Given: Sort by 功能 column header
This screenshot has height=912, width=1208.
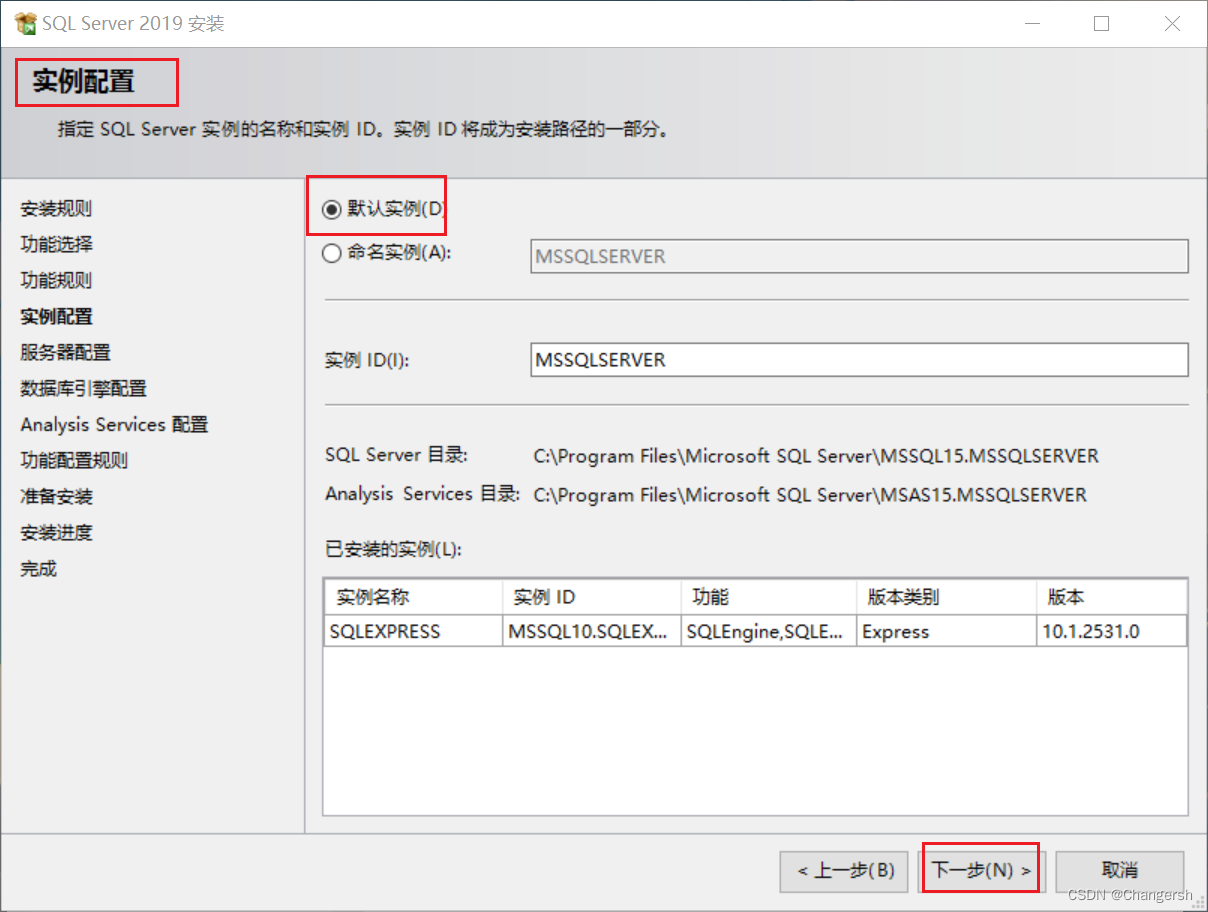Looking at the screenshot, I should pyautogui.click(x=769, y=597).
